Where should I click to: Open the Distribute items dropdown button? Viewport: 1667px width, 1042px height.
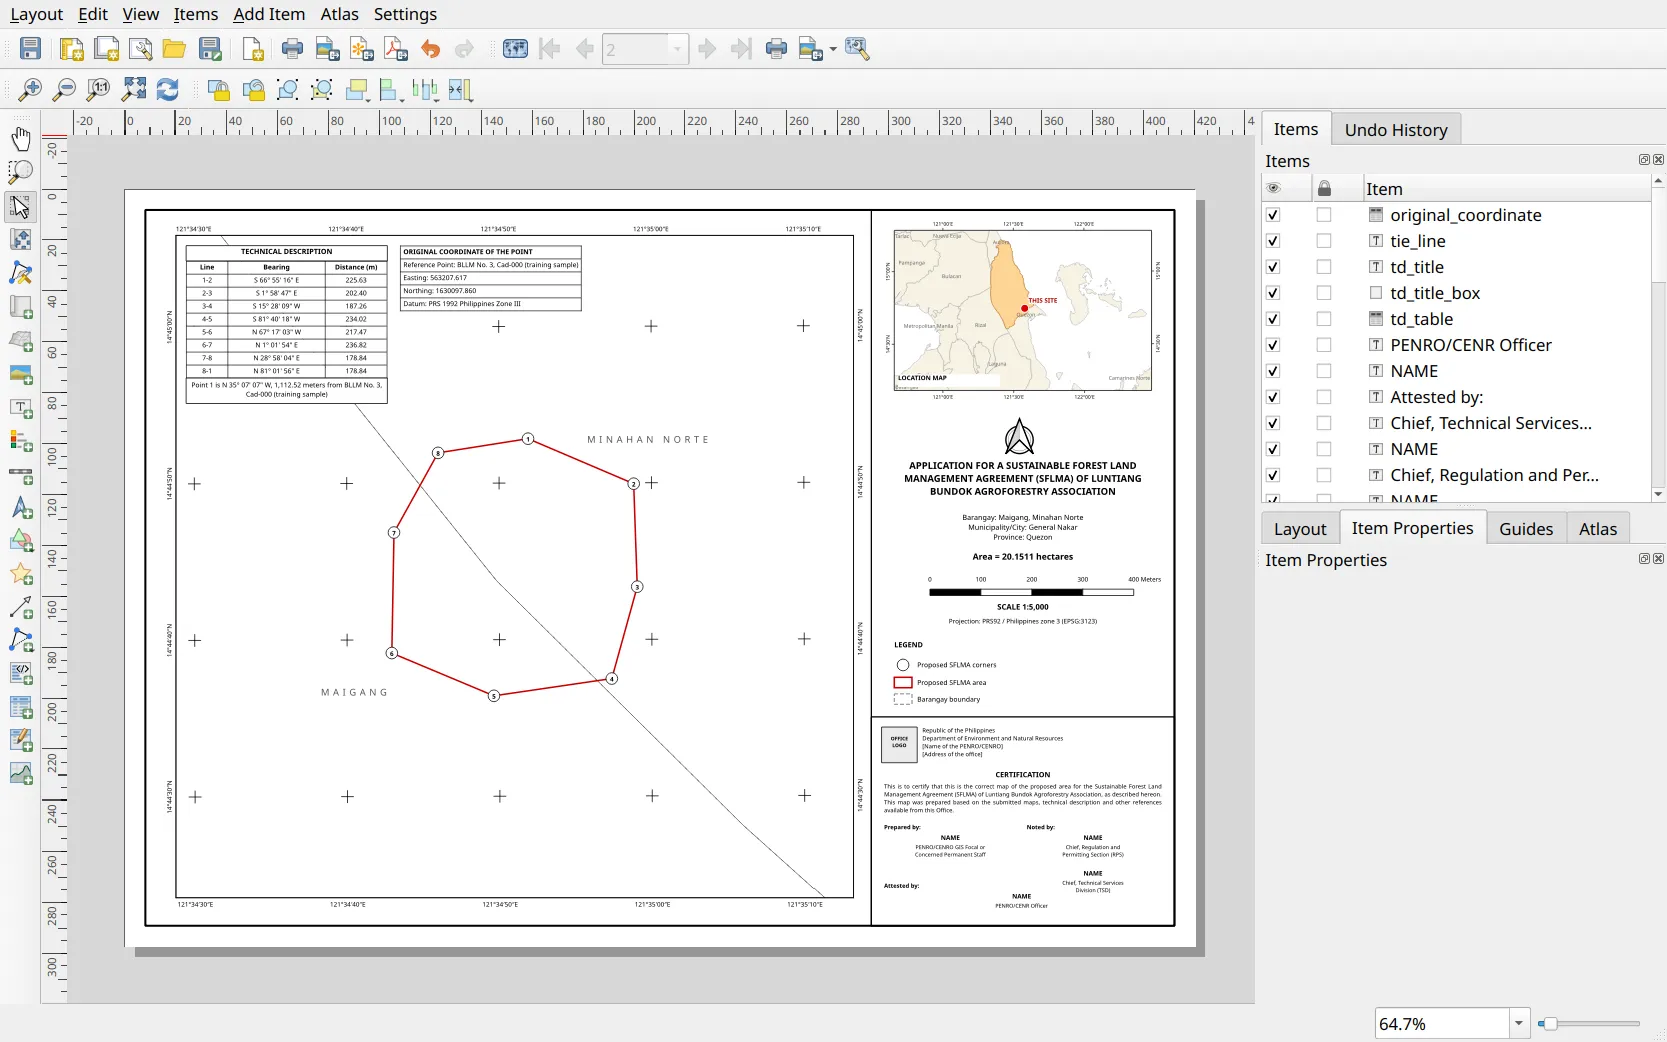coord(426,90)
